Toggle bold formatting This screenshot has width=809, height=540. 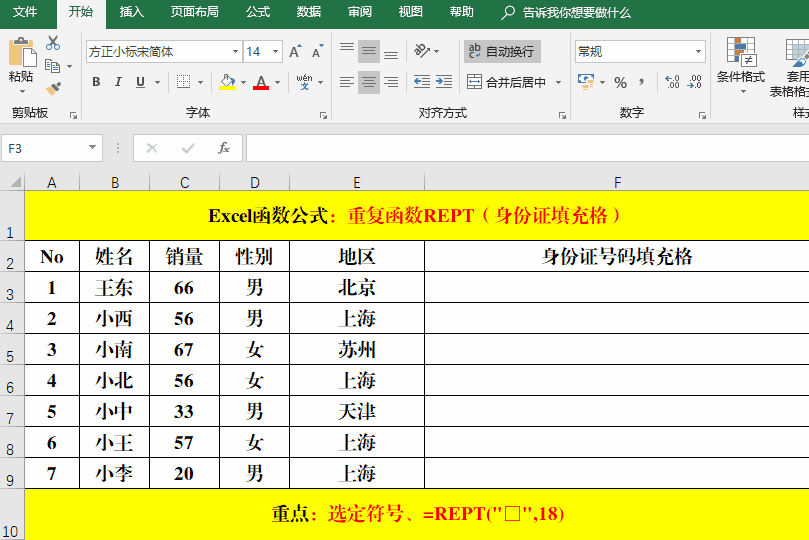pos(96,81)
